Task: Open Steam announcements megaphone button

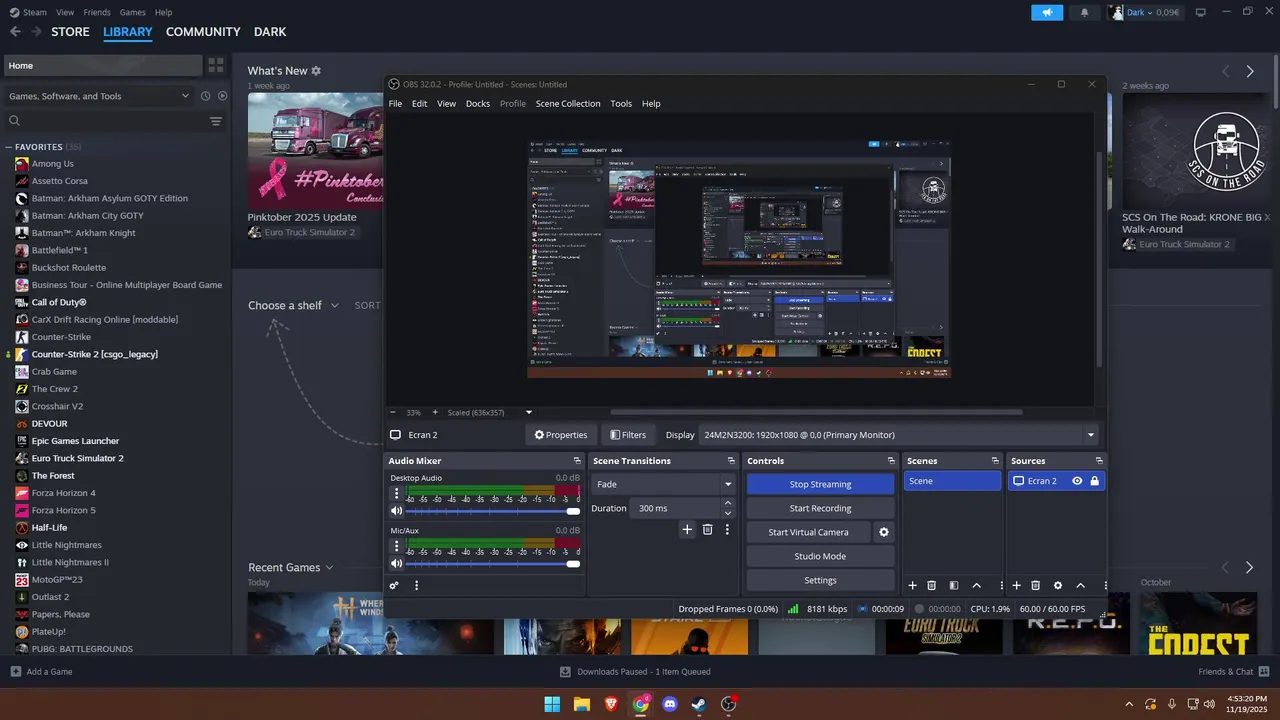Action: 1047,12
